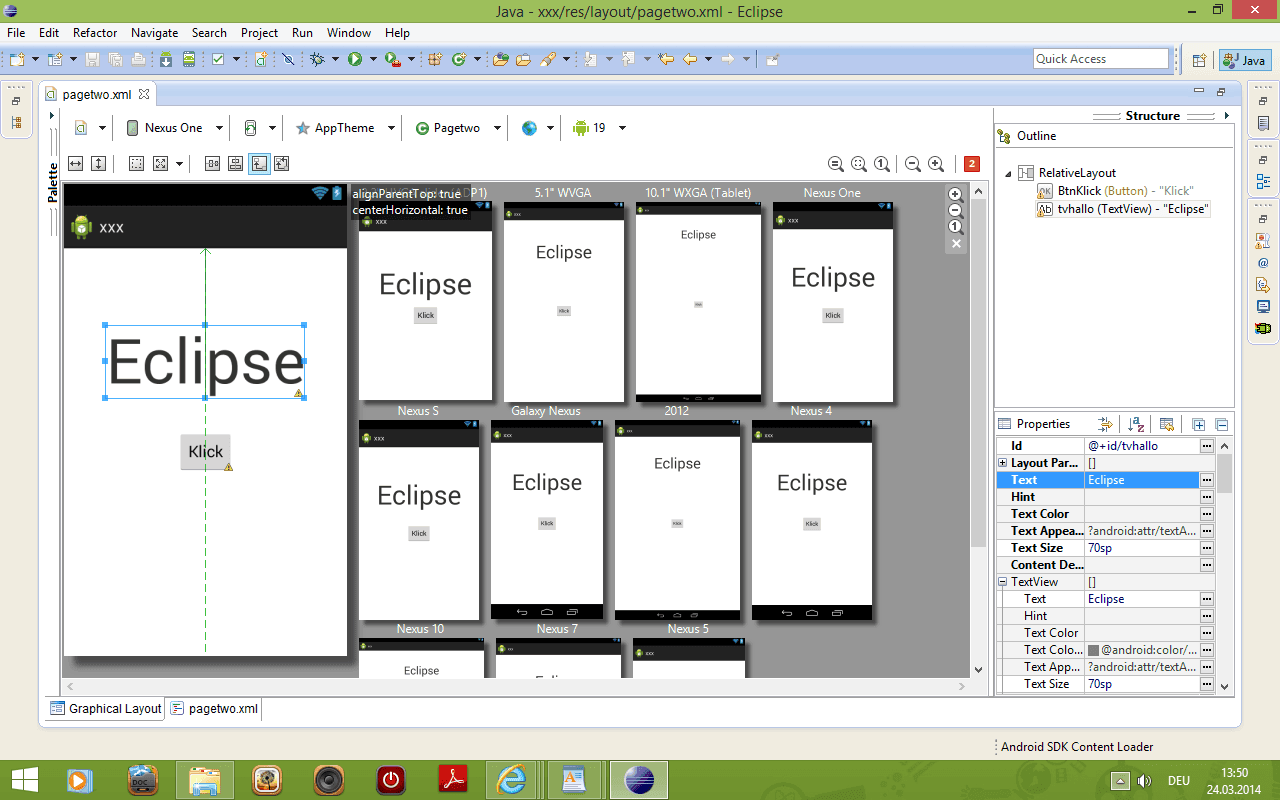Toggle the selected align top-left layout icon

[259, 164]
